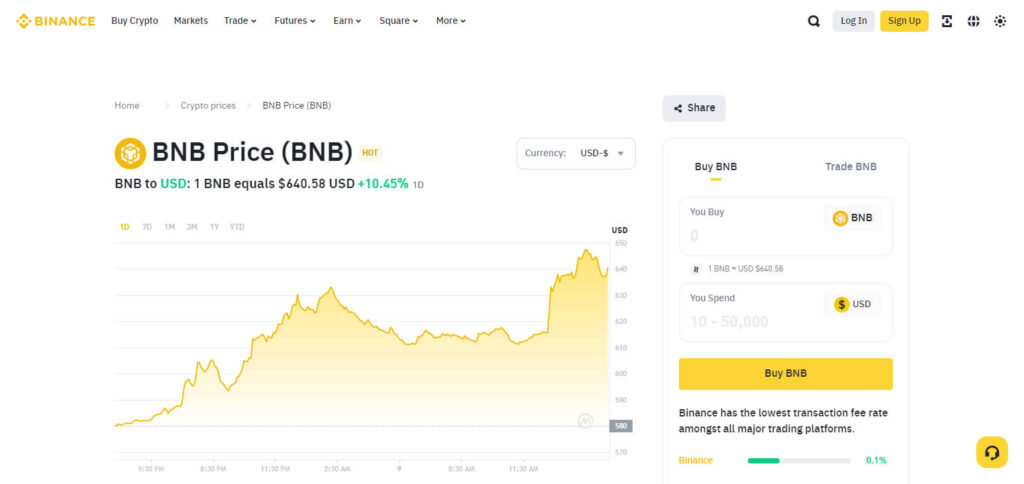
Task: Click the USD link in BNB to USD
Action: coord(172,184)
